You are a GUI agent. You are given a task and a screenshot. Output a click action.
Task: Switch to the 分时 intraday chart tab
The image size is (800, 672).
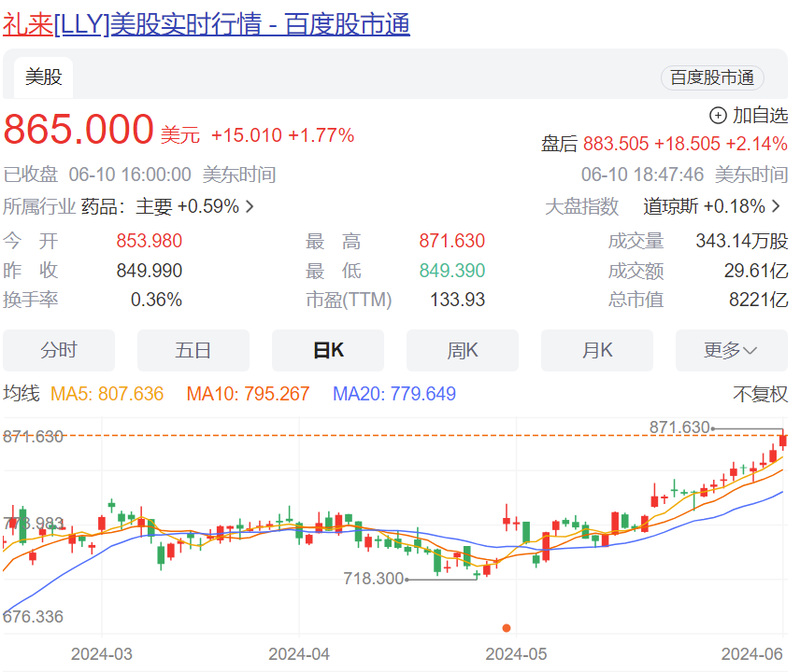pos(58,350)
